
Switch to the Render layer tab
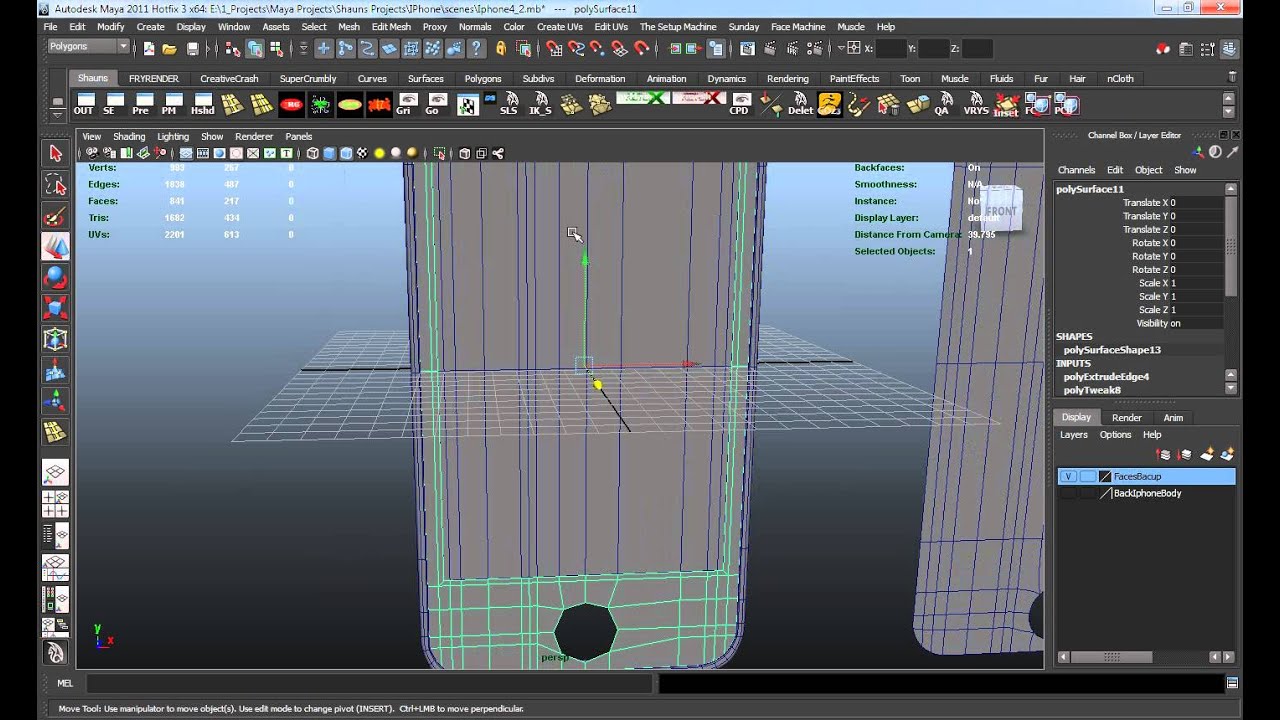tap(1126, 418)
